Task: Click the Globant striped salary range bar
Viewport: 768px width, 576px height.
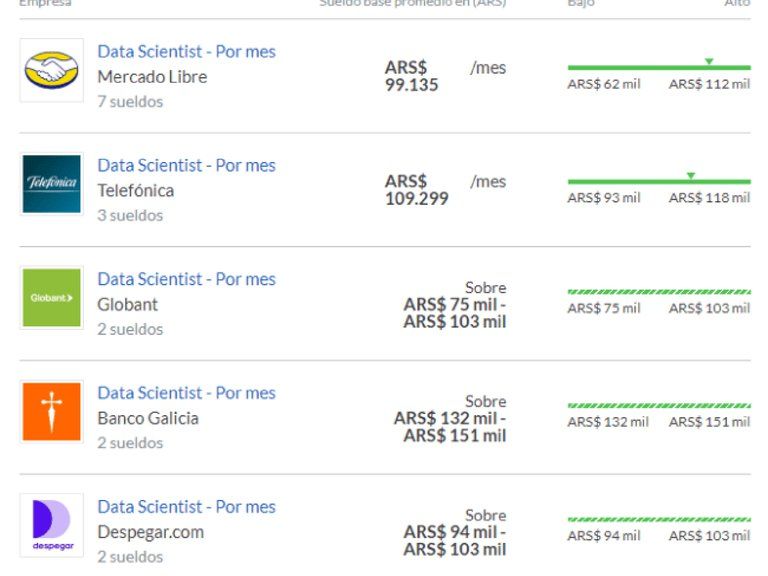Action: (658, 292)
